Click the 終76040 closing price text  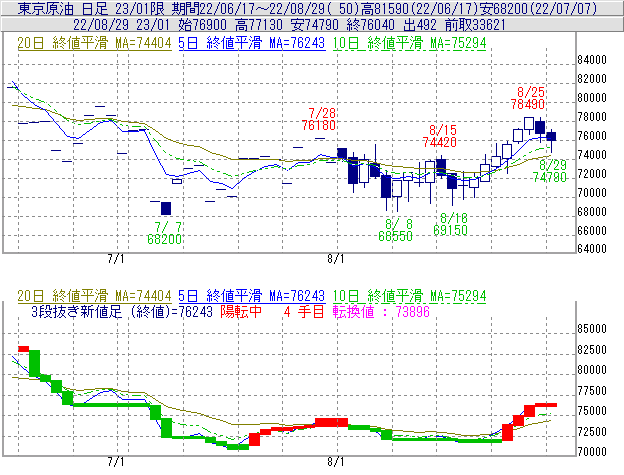pyautogui.click(x=371, y=25)
